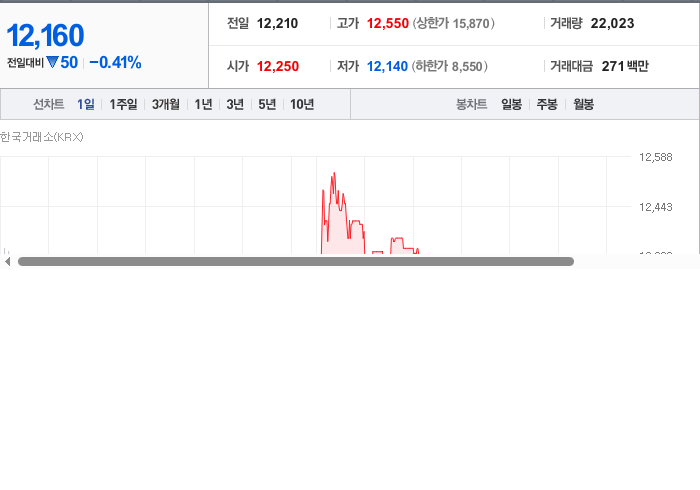Select the 1일 line chart range
The height and width of the screenshot is (490, 700).
(86, 104)
